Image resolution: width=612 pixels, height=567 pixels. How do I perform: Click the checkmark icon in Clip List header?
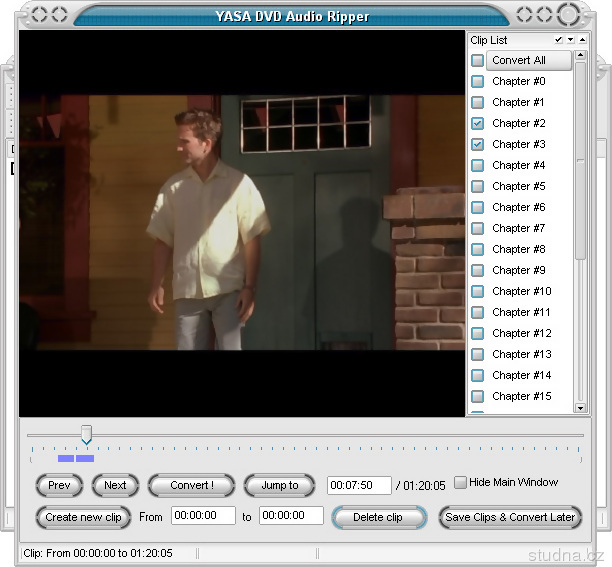559,40
